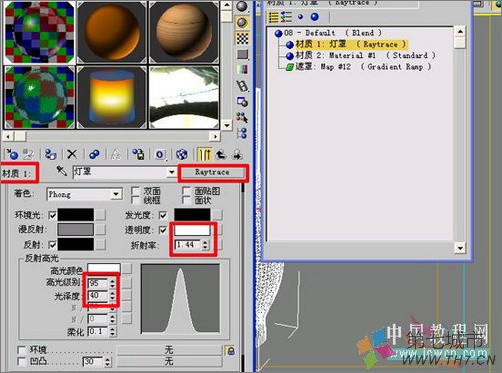Adjust the 高光级别 95 spinner arrows
Screen dimensions: 502x373
[x=112, y=283]
